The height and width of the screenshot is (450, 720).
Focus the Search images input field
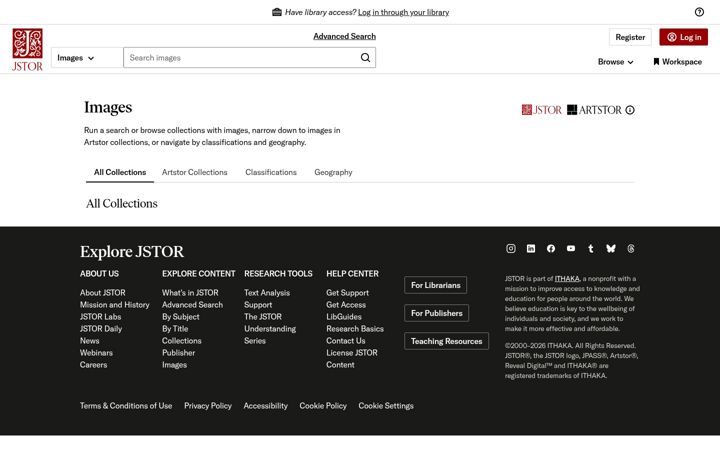pyautogui.click(x=249, y=58)
